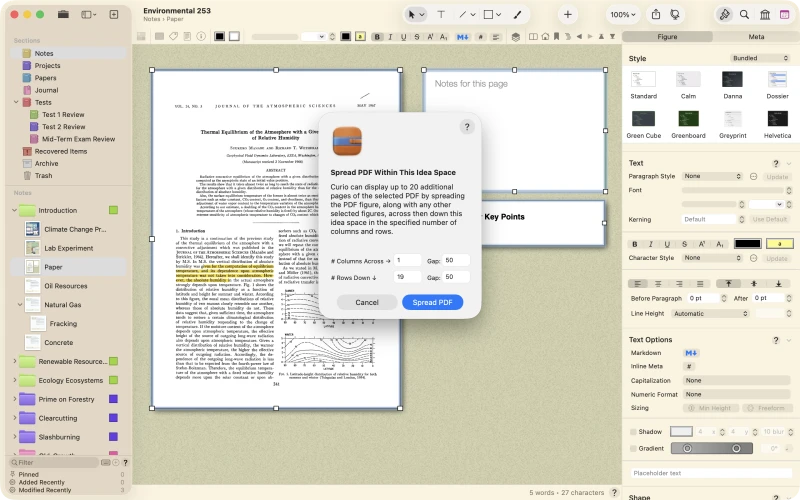The width and height of the screenshot is (800, 500).
Task: Open the Lab Experiment idea space
Action: click(x=68, y=248)
